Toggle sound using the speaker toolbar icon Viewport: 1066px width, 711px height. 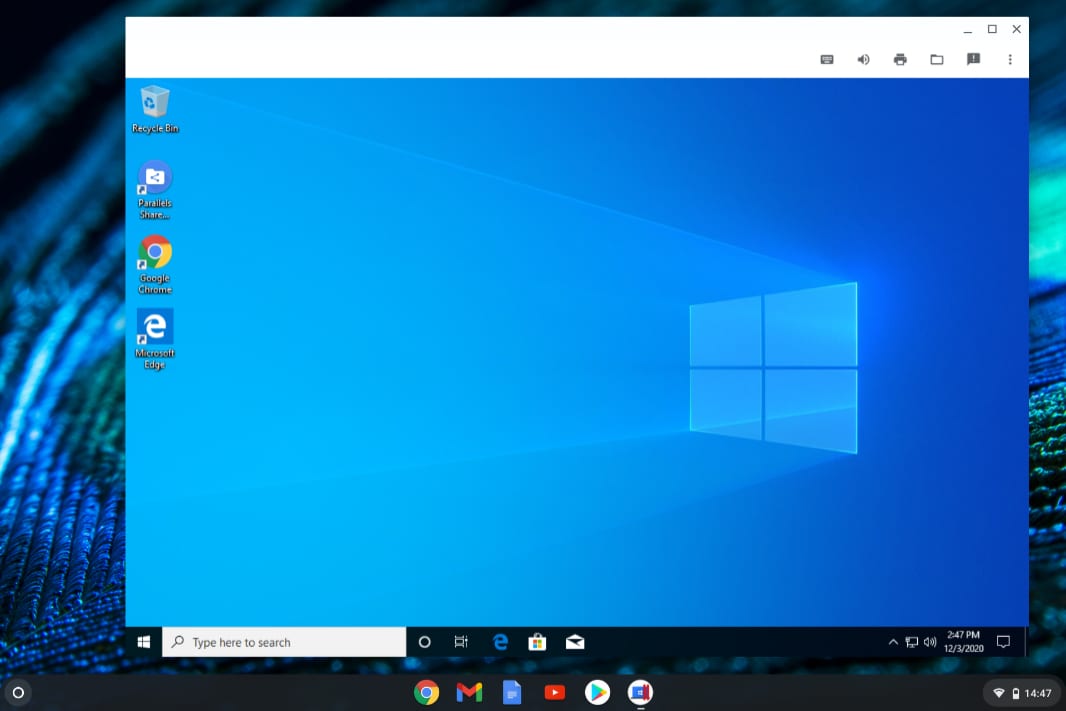point(864,60)
